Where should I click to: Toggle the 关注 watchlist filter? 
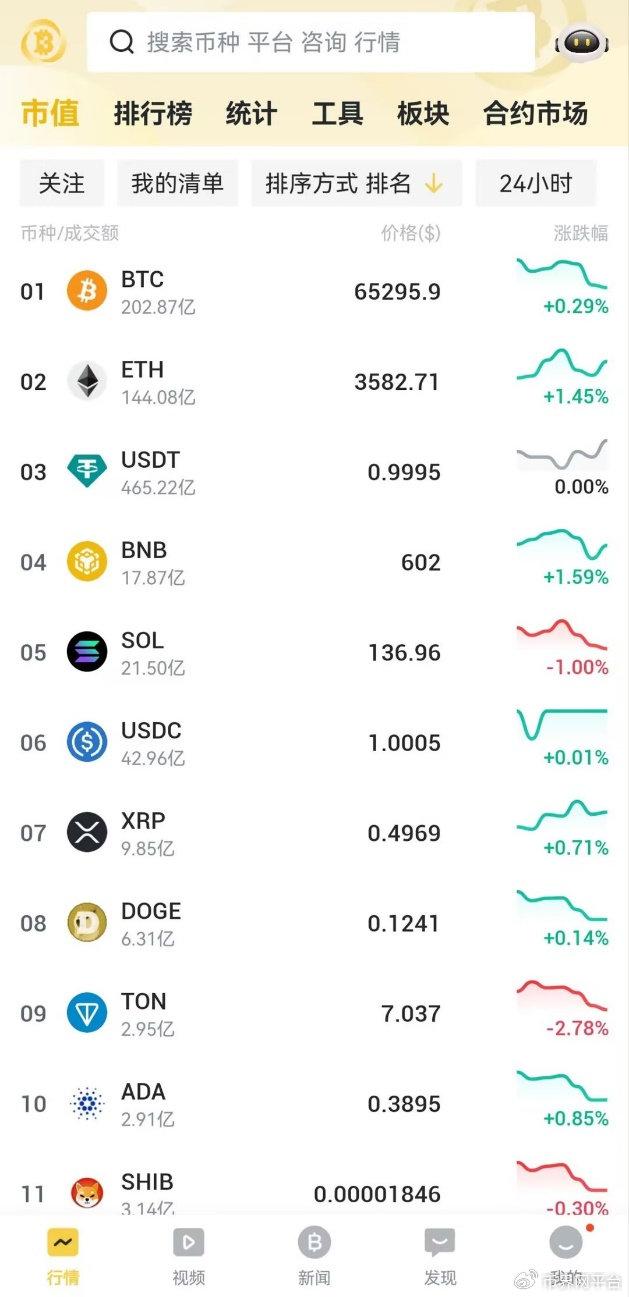click(x=62, y=184)
